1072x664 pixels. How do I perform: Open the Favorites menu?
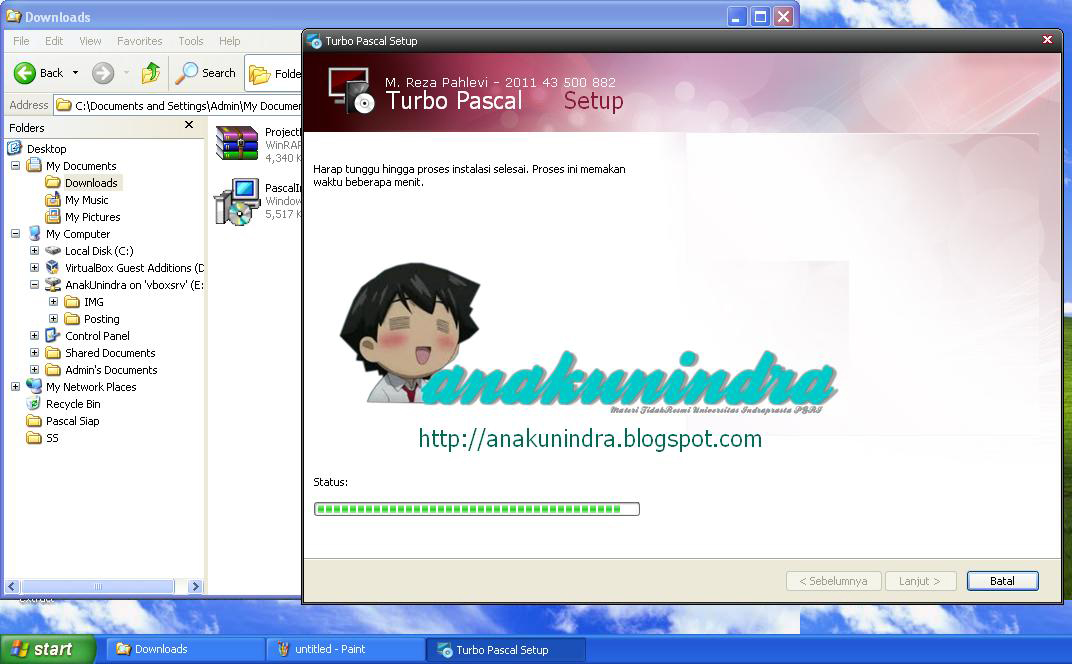coord(139,41)
